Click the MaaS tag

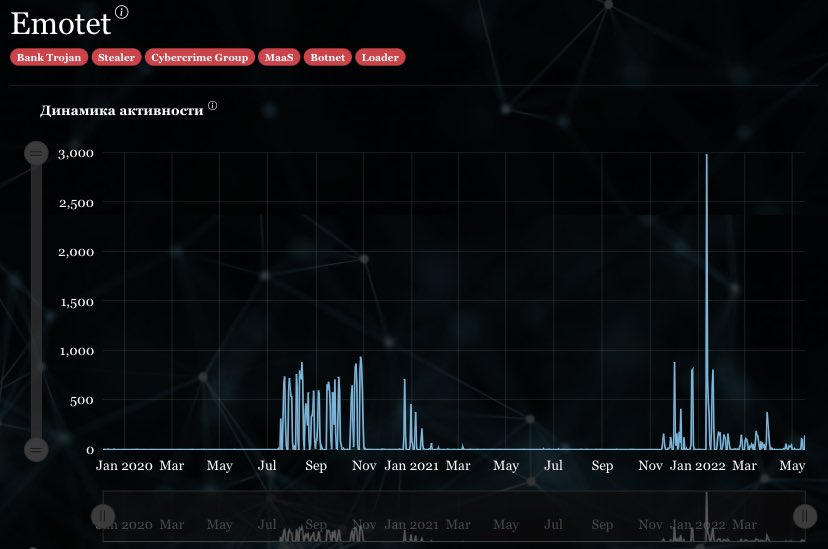coord(279,58)
